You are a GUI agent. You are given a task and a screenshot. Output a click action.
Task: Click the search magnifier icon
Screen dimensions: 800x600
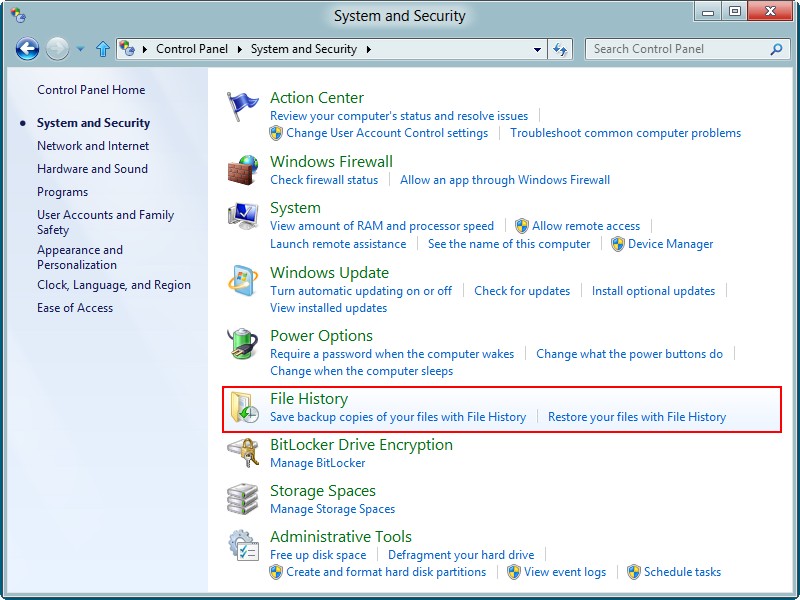pyautogui.click(x=776, y=49)
